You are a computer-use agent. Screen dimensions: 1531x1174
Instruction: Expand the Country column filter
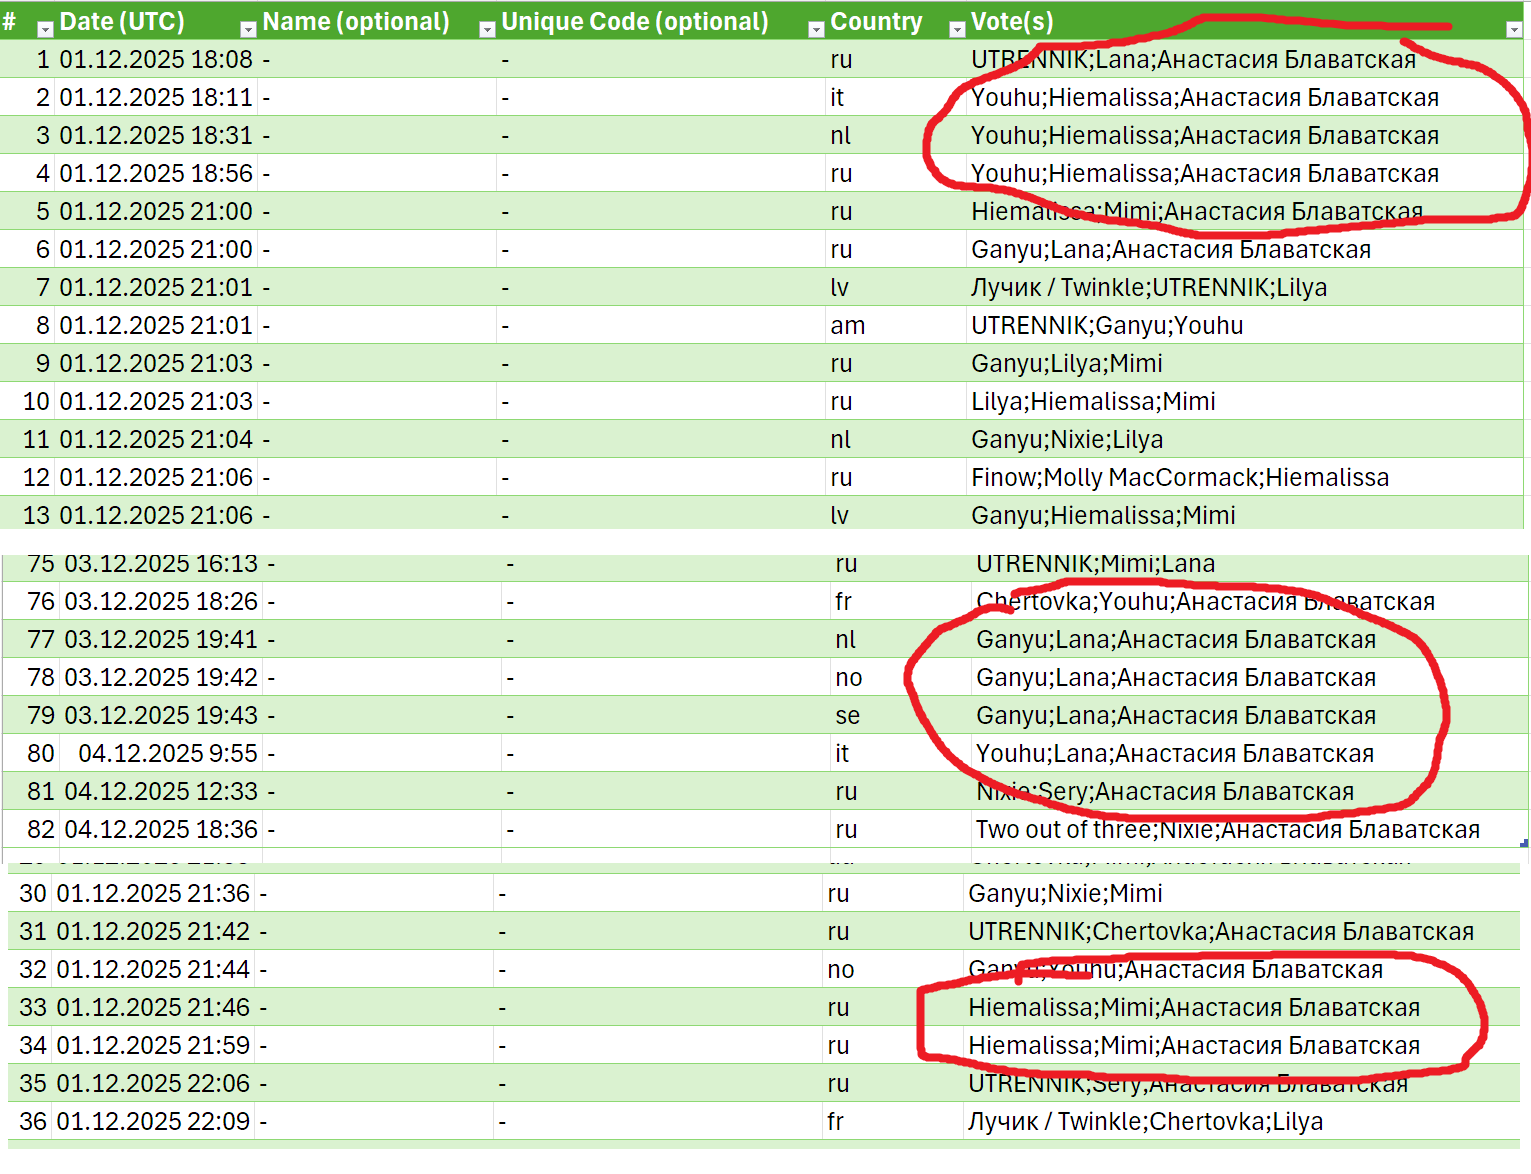tap(956, 29)
